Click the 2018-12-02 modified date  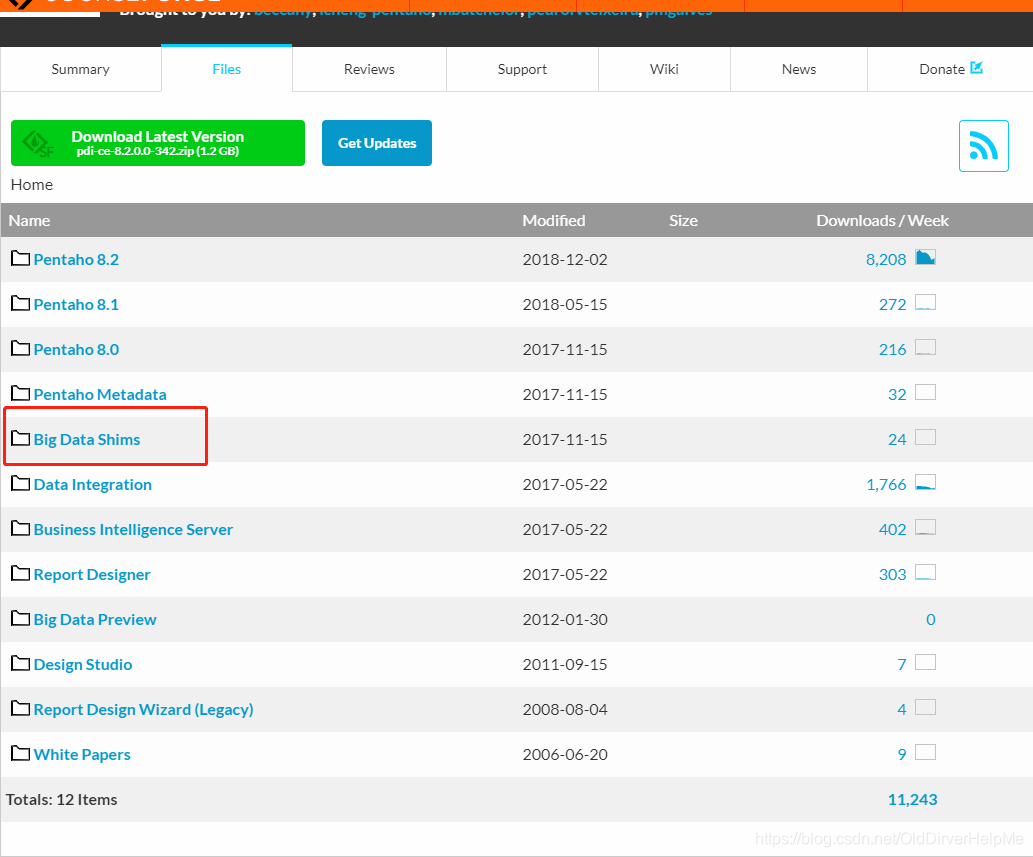tap(565, 260)
